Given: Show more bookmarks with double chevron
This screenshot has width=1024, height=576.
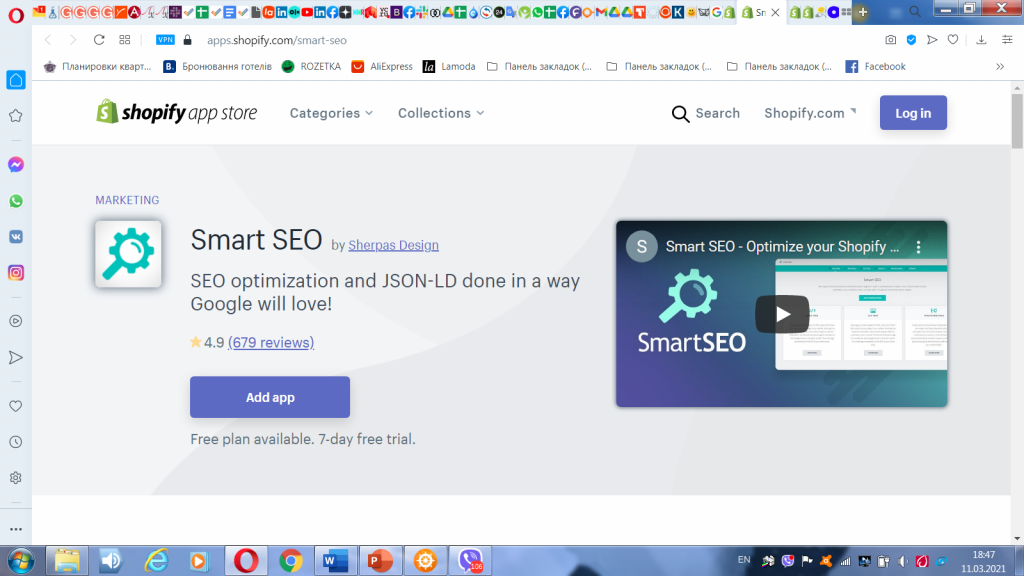Looking at the screenshot, I should (1000, 67).
